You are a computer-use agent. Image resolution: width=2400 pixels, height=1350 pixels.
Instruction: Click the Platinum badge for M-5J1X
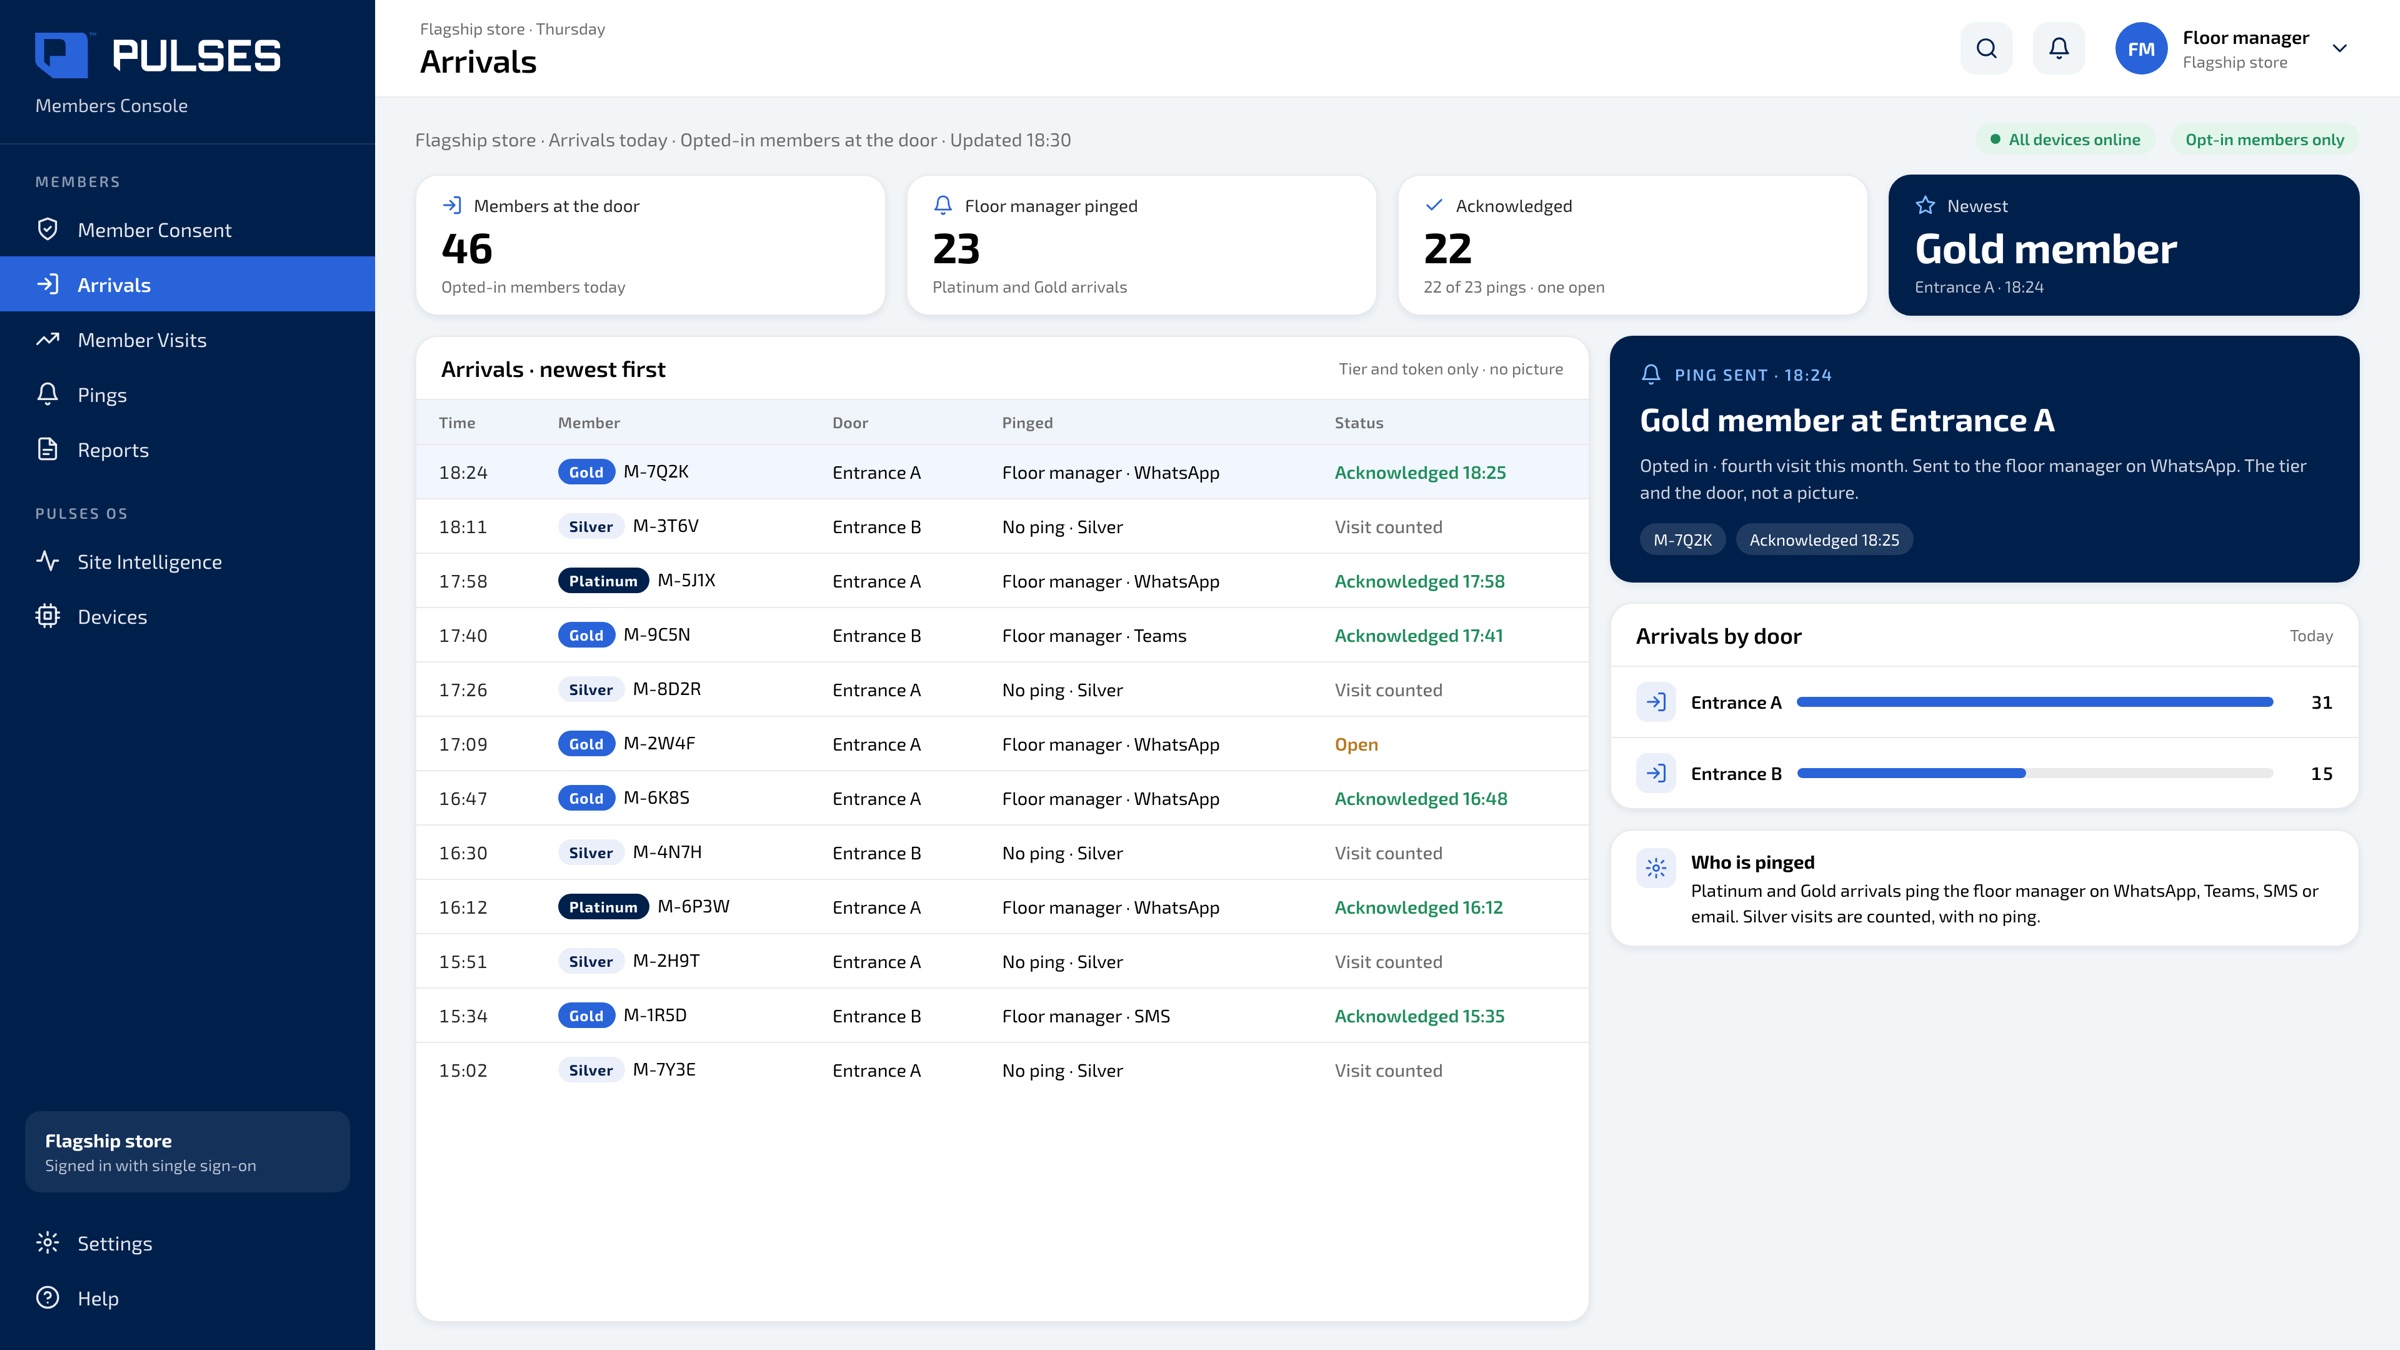[x=603, y=581]
